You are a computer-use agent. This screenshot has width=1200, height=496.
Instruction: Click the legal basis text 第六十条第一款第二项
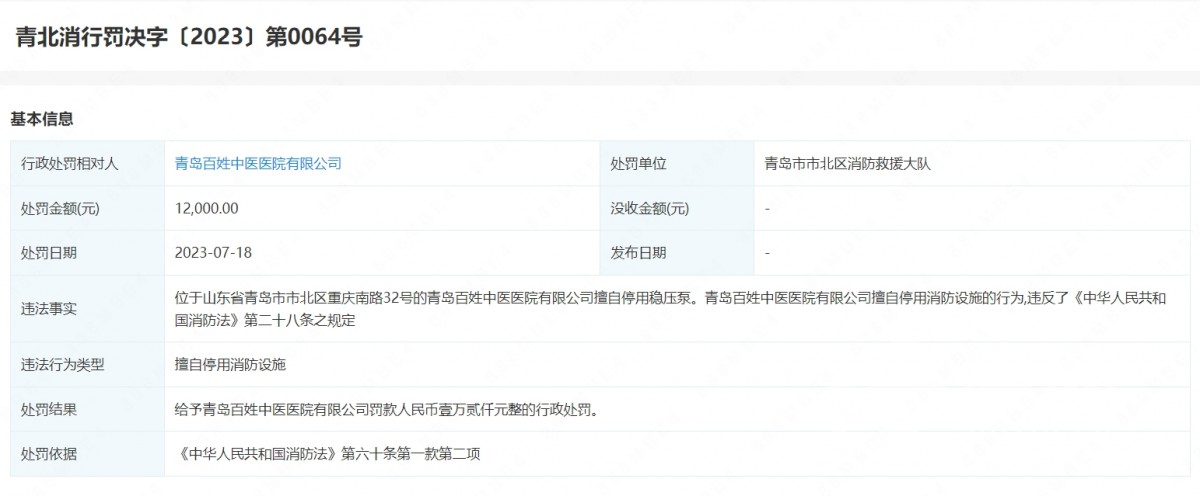tap(411, 454)
